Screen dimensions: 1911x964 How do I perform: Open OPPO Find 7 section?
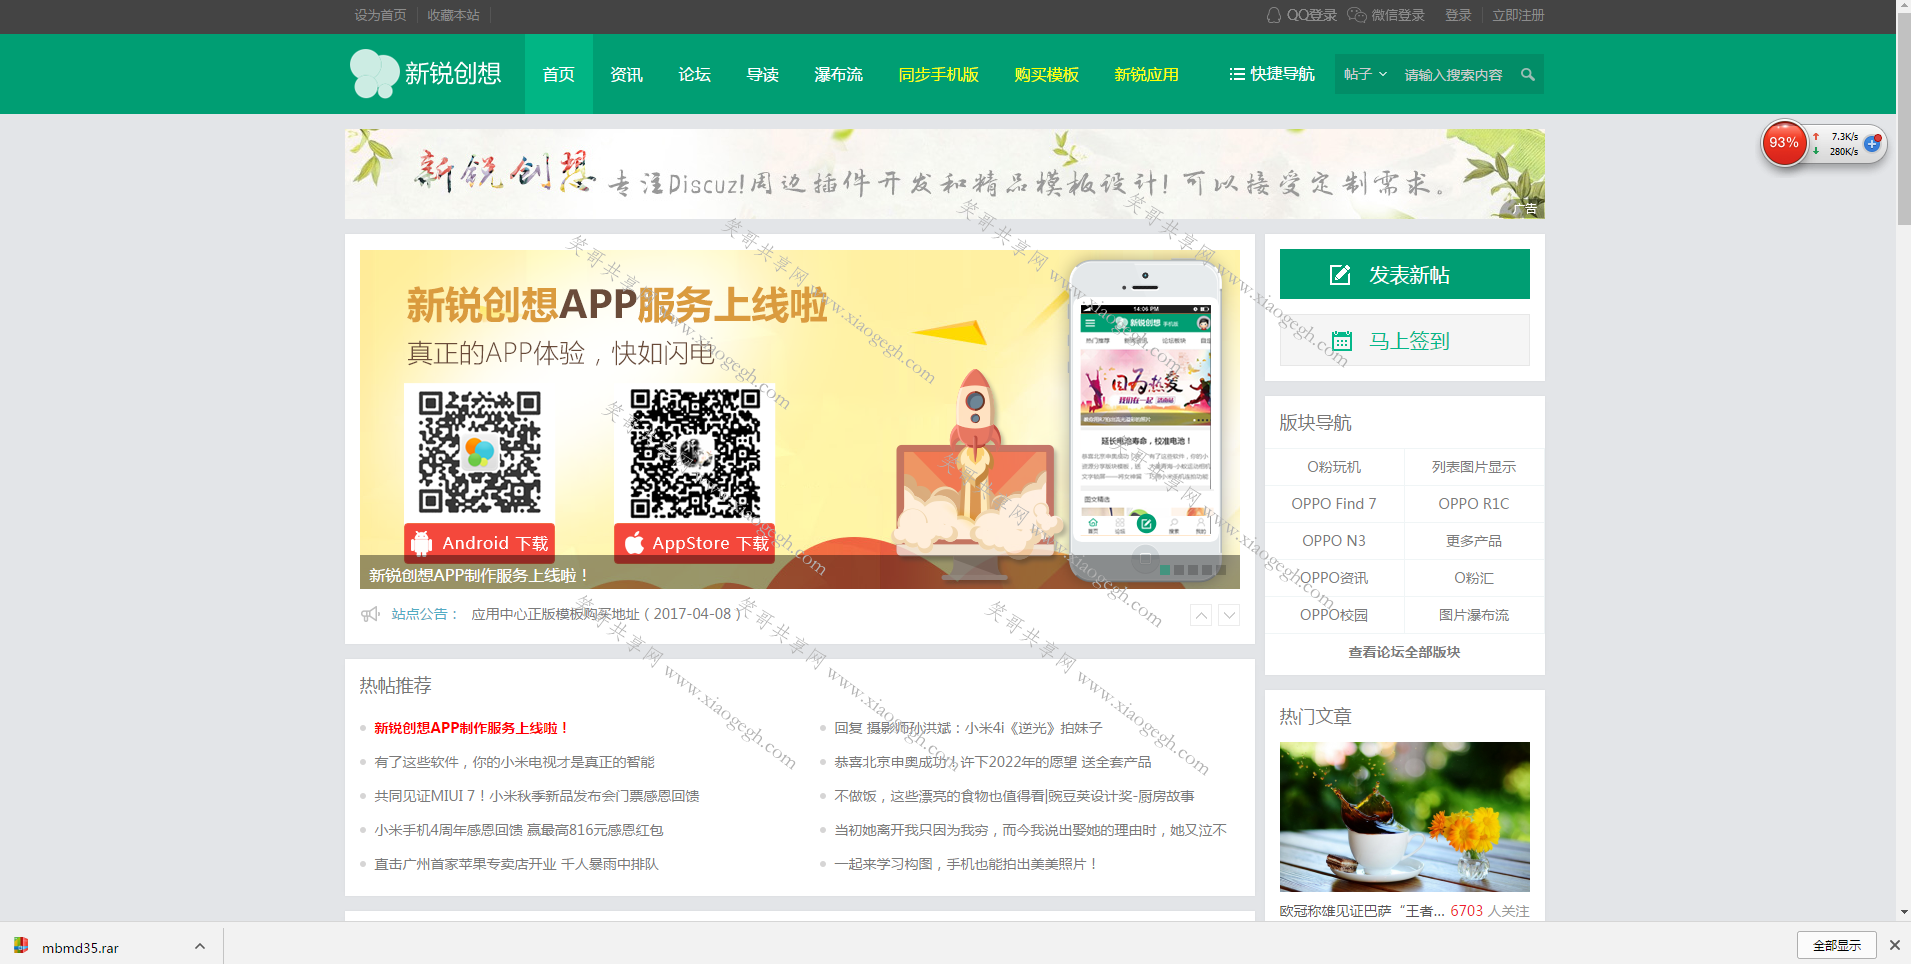1334,504
